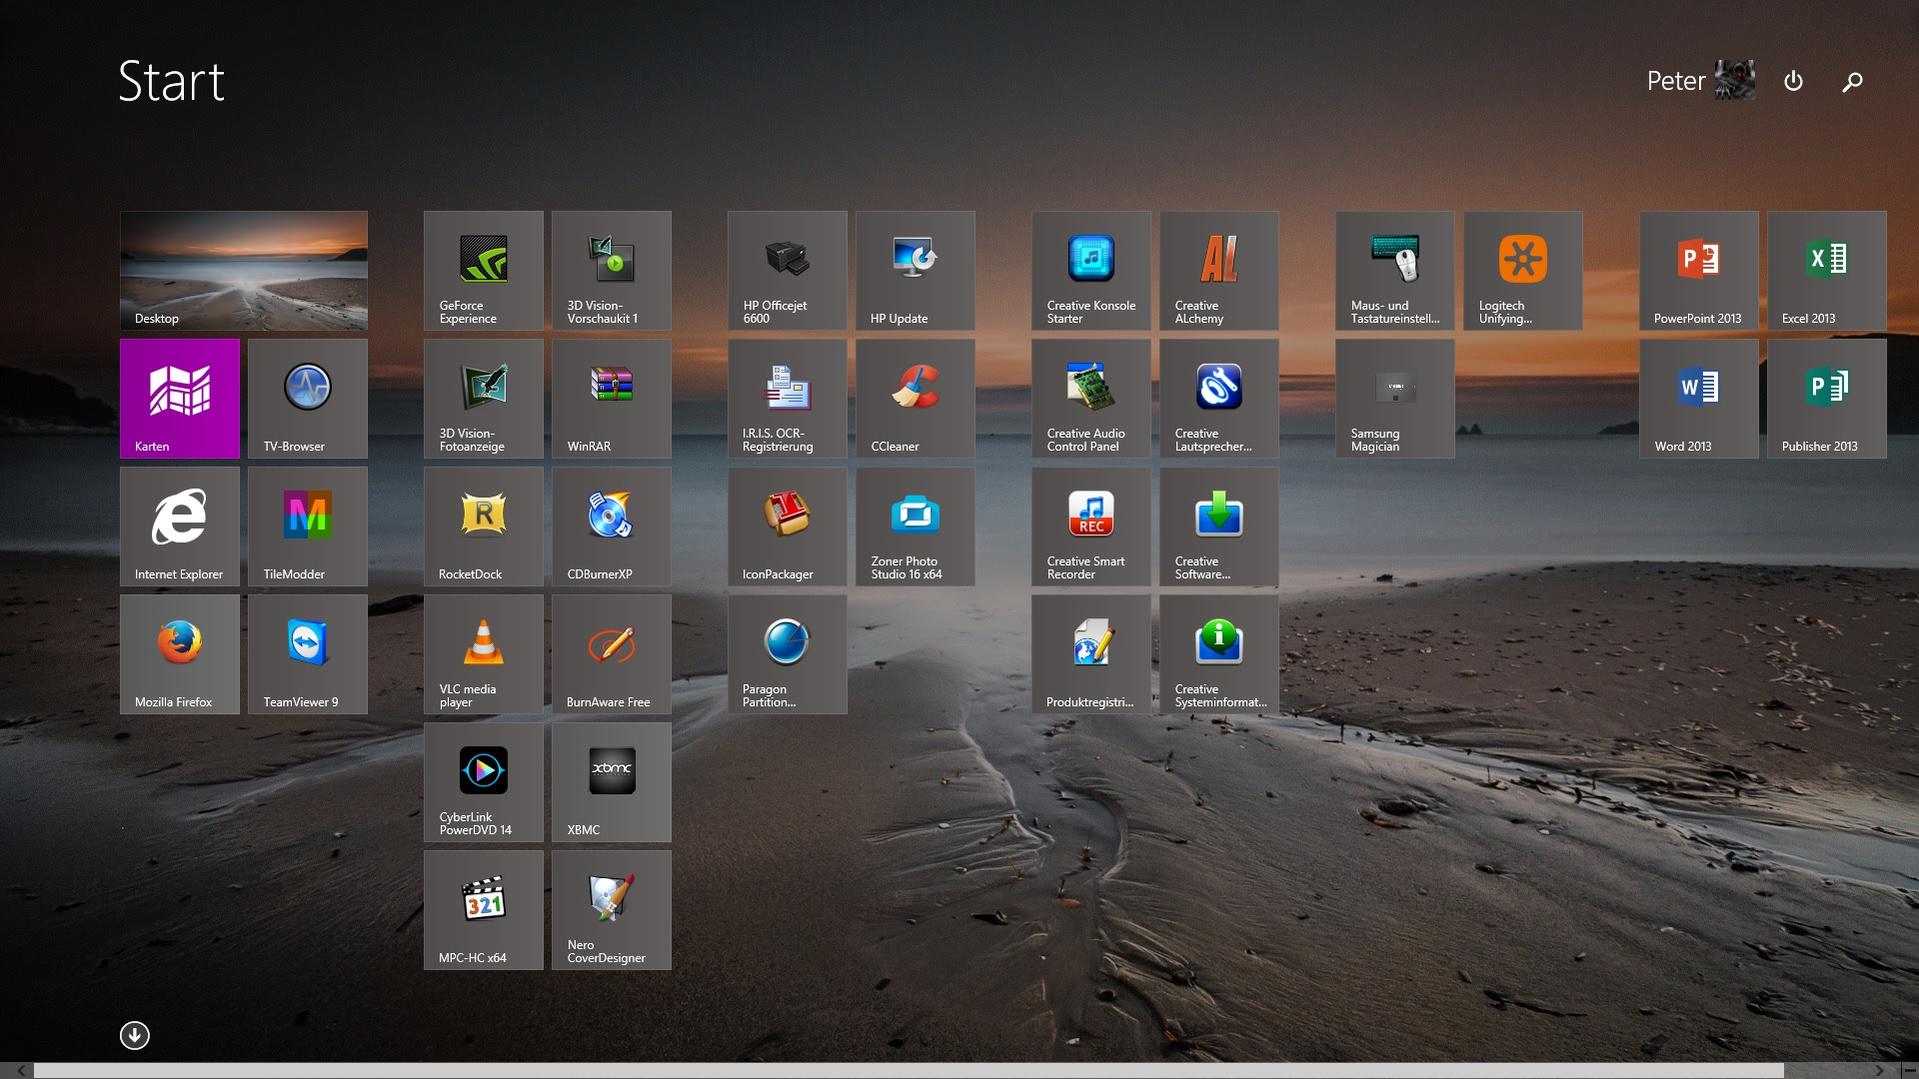Open the Karten maps tile
Screen dimensions: 1919x1079
180,398
